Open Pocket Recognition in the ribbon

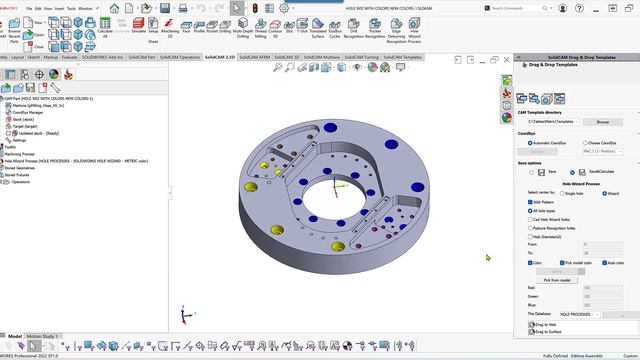click(x=375, y=28)
